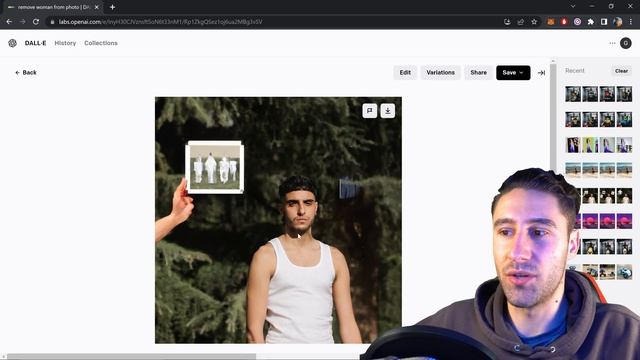The width and height of the screenshot is (640, 360).
Task: Open the Collections tab
Action: (x=101, y=43)
